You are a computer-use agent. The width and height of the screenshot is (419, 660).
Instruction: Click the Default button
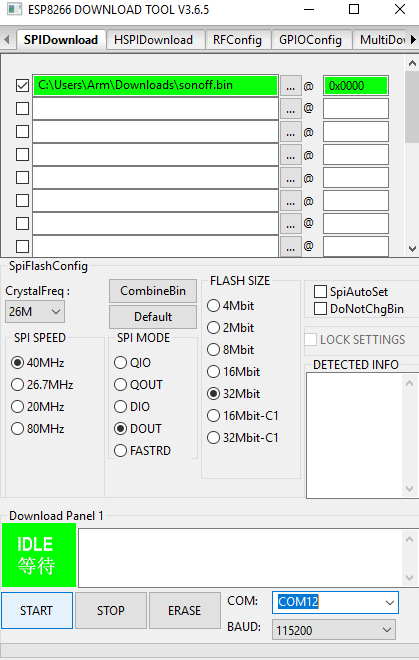point(153,317)
